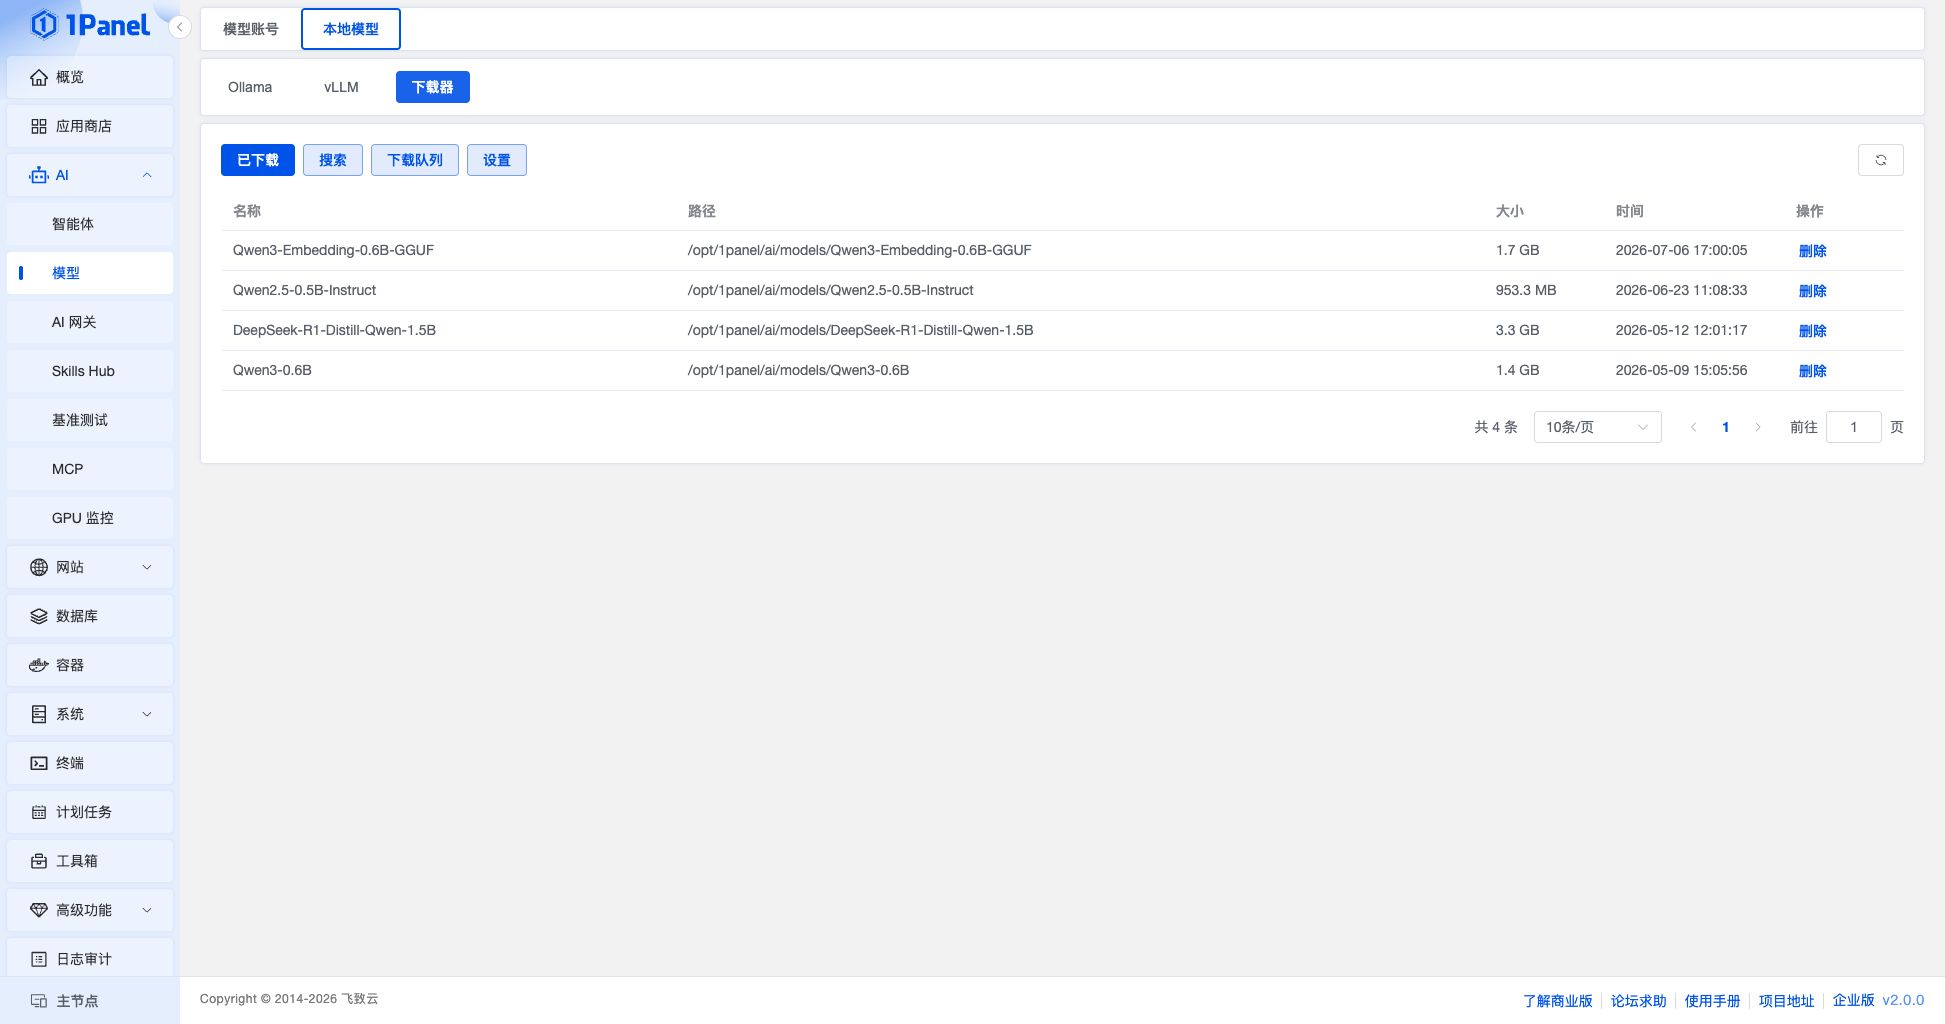Open AI 网关 in the sidebar

pos(90,322)
